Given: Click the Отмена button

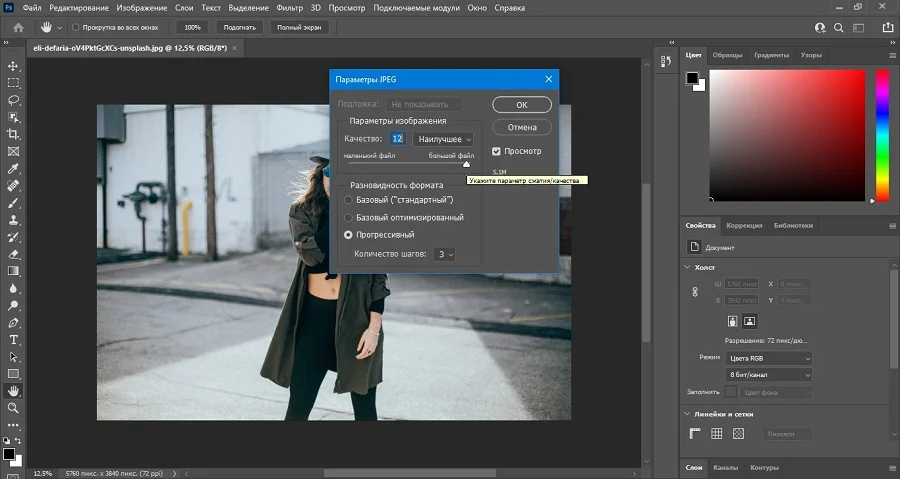Looking at the screenshot, I should pyautogui.click(x=522, y=127).
